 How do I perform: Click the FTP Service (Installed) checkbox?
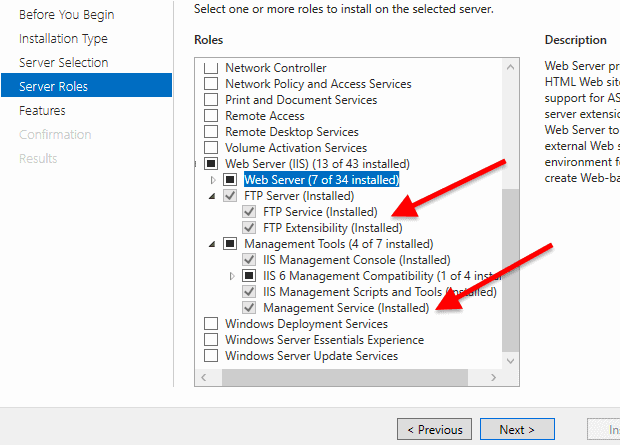249,212
